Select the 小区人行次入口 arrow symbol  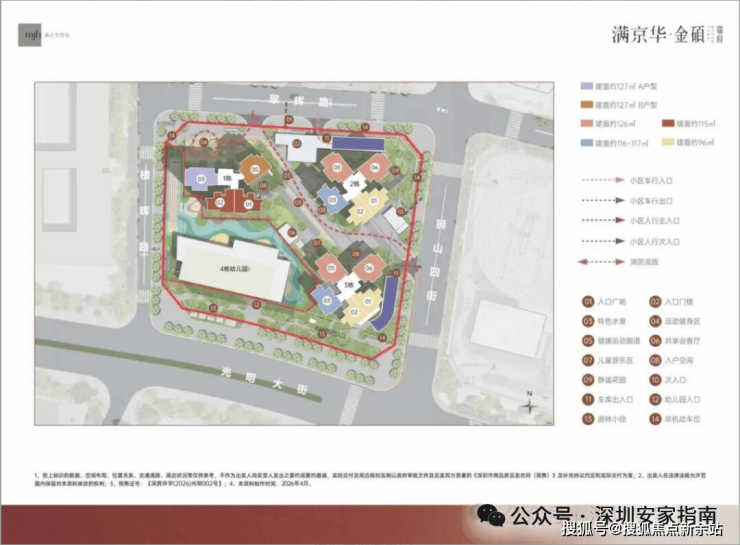pos(603,241)
